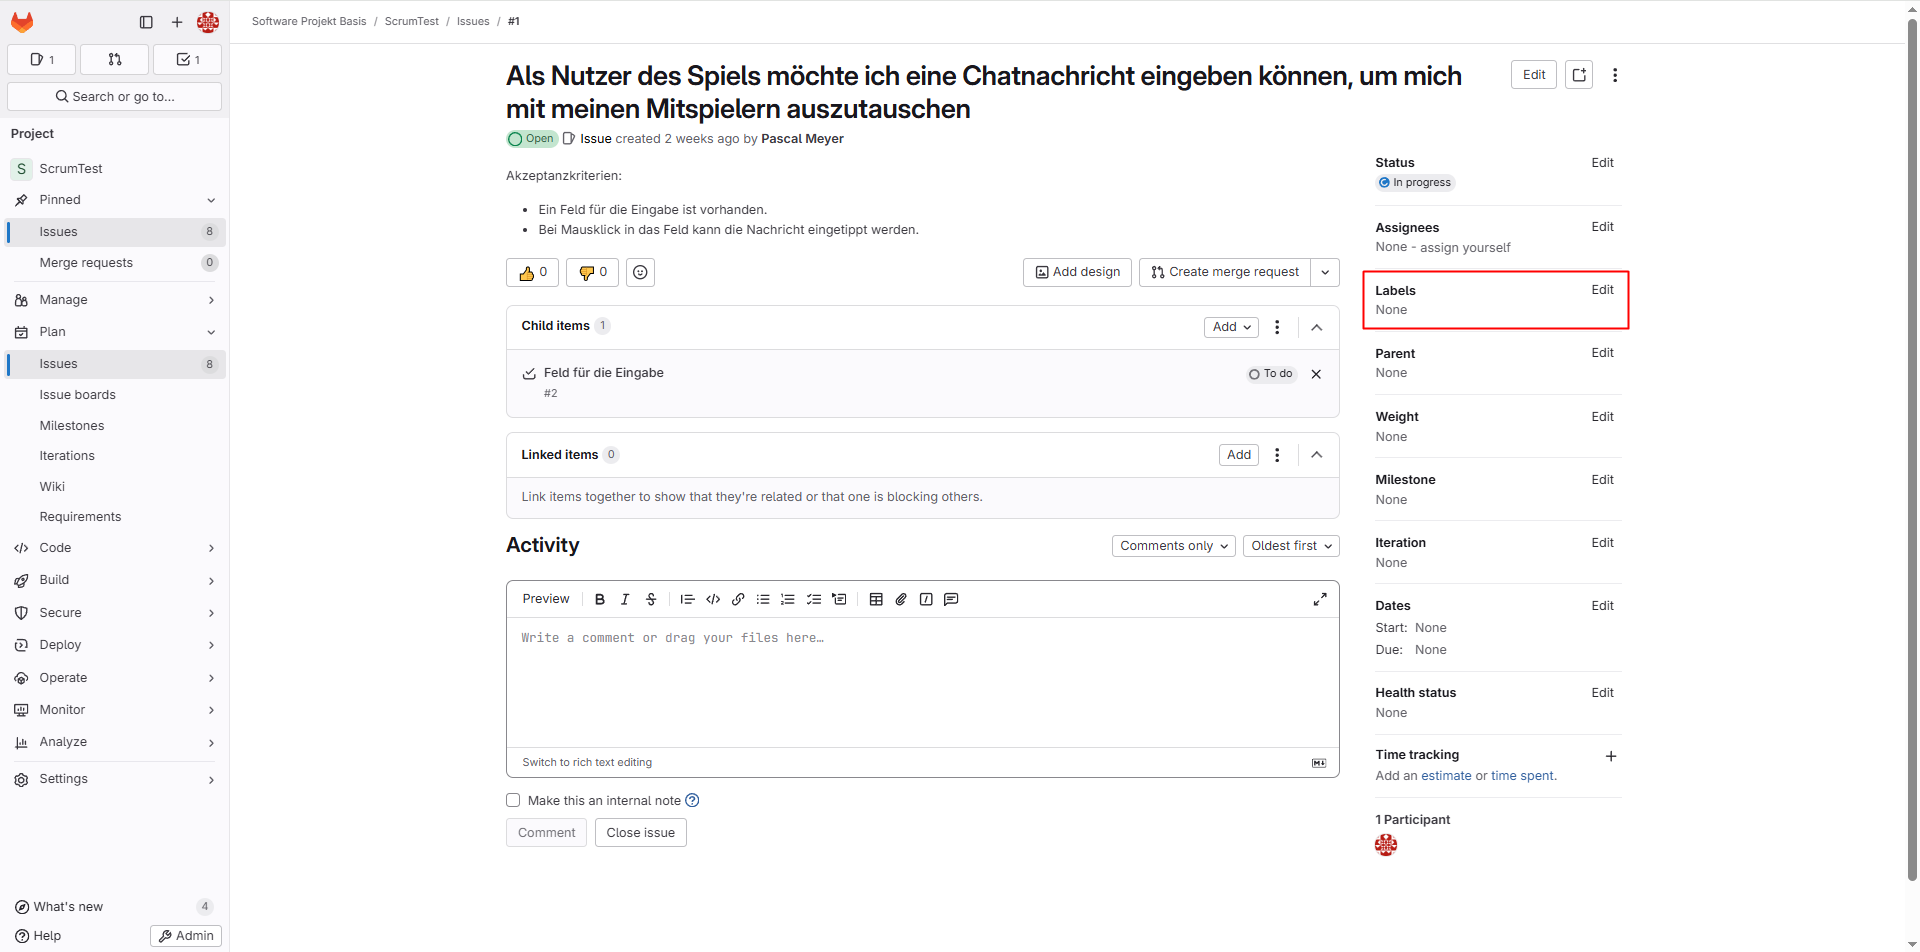Image resolution: width=1920 pixels, height=952 pixels.
Task: Edit the issue Labels
Action: point(1602,290)
